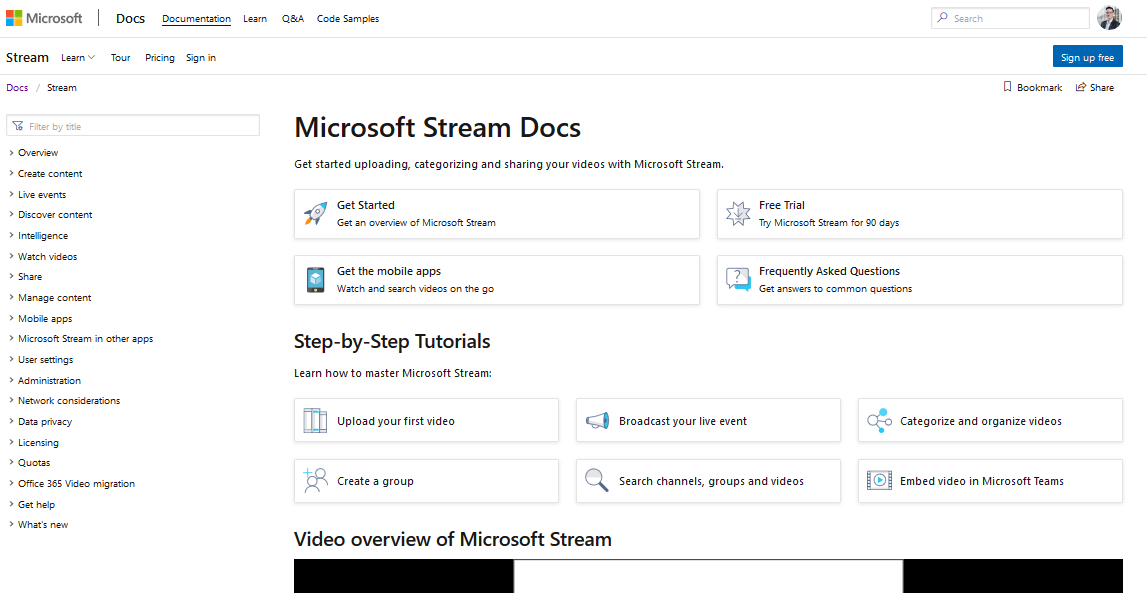Expand the Watch videos section
Viewport: 1147px width, 593px height.
(12, 257)
